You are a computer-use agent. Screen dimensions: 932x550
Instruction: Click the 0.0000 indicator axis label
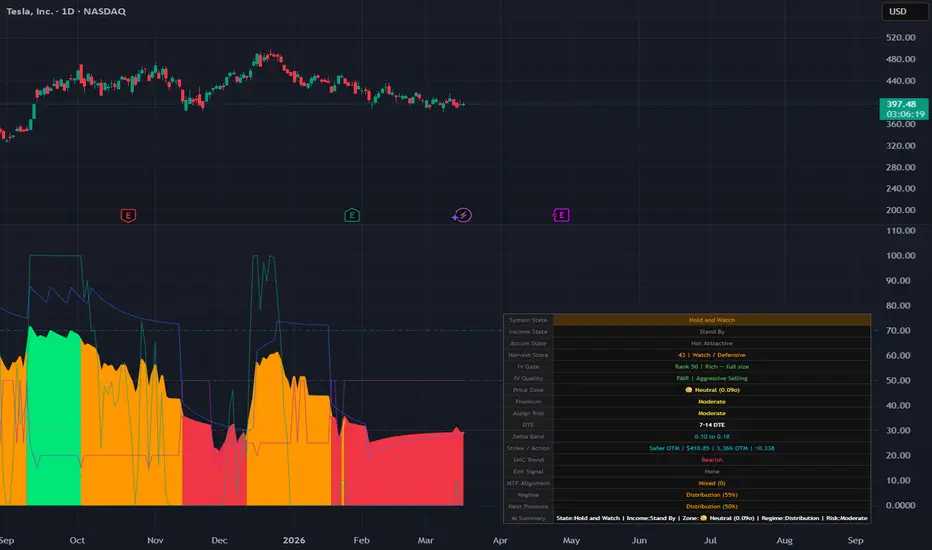coord(900,505)
